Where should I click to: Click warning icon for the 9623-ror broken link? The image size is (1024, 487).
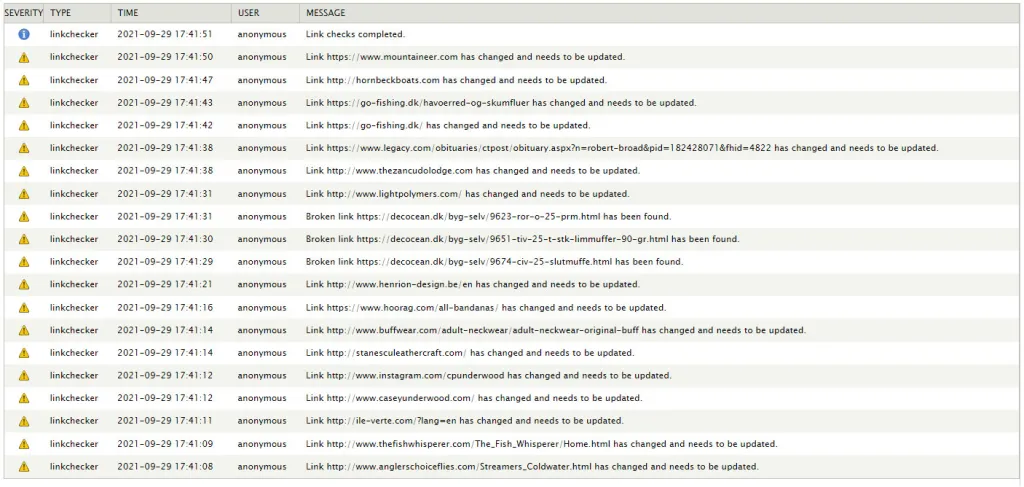tap(24, 217)
